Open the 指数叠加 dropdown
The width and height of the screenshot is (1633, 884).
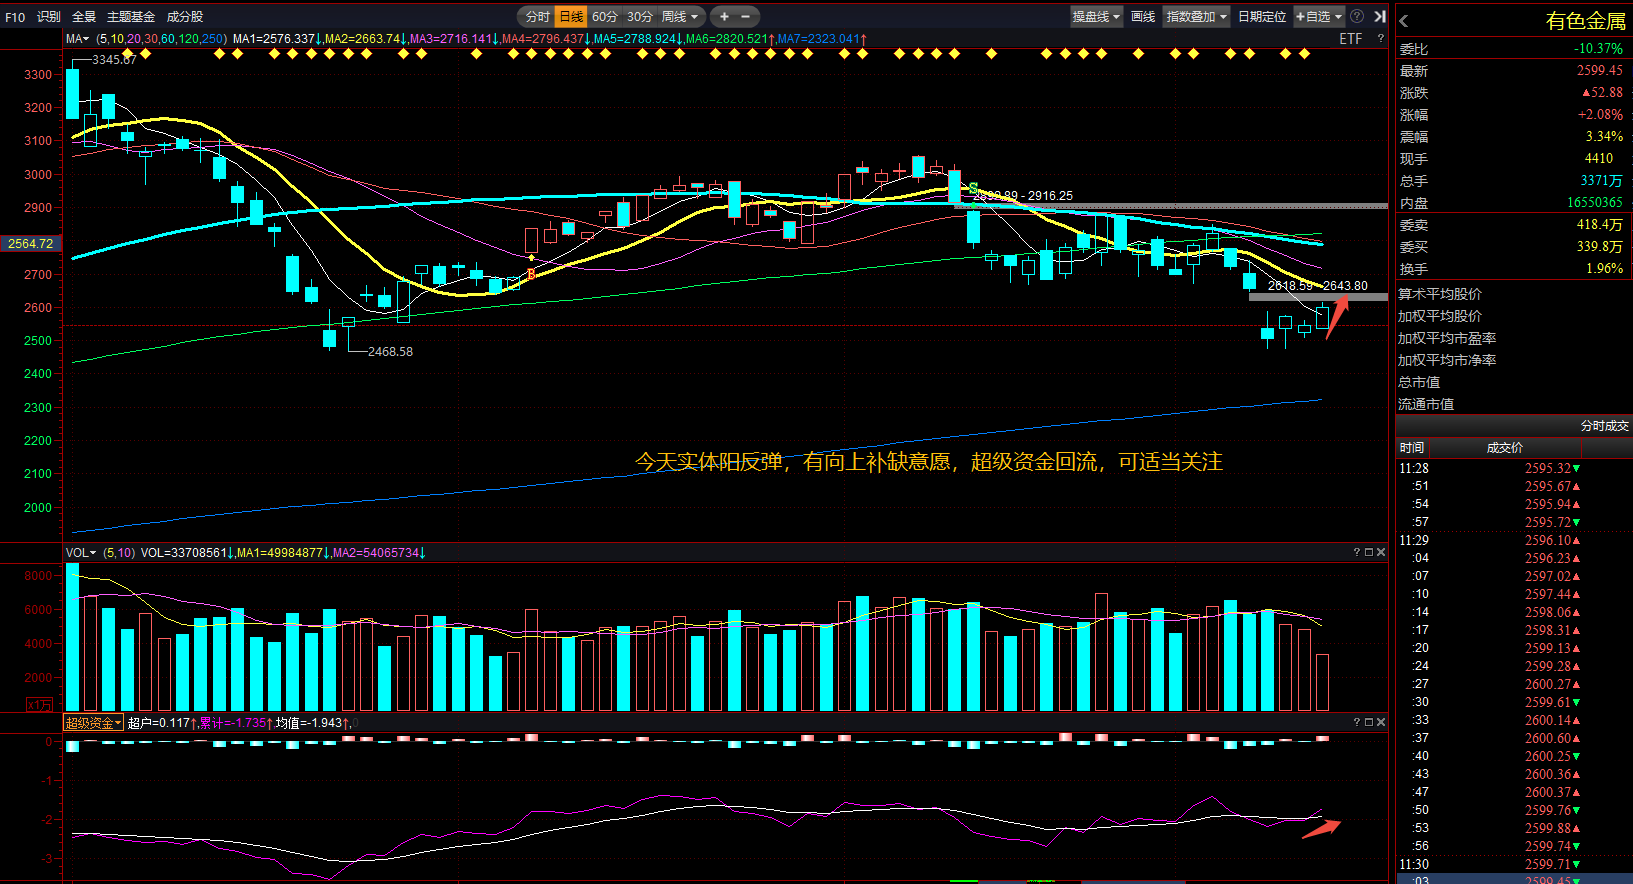pyautogui.click(x=1196, y=17)
